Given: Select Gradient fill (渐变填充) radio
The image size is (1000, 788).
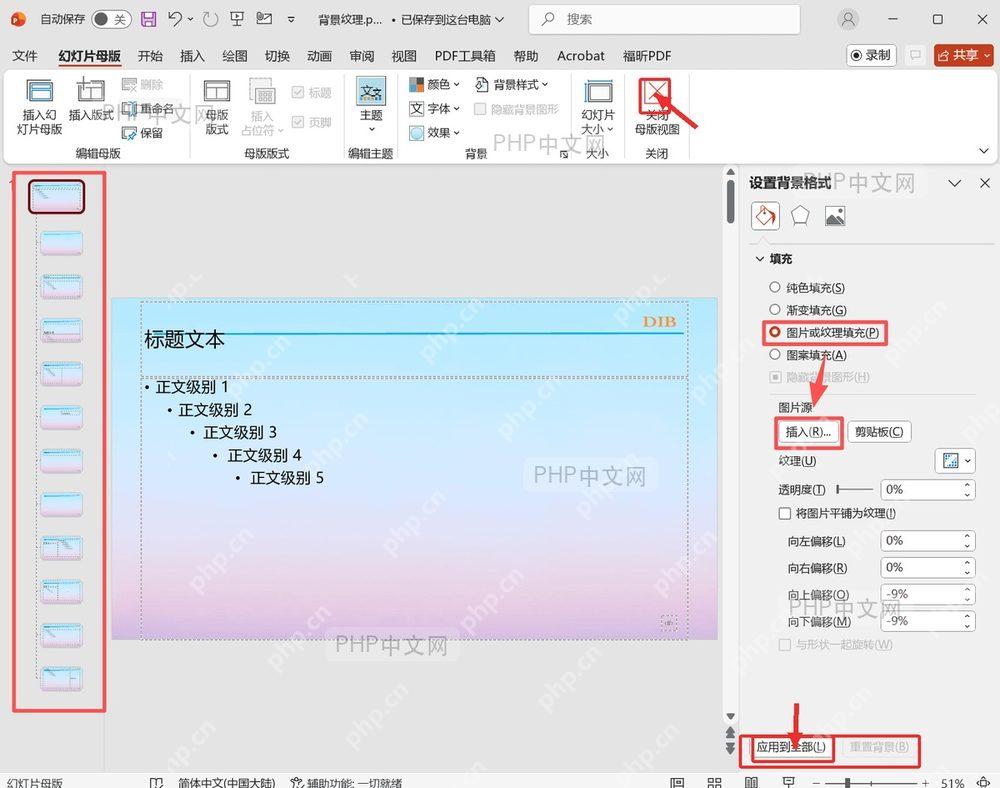Looking at the screenshot, I should [x=775, y=310].
